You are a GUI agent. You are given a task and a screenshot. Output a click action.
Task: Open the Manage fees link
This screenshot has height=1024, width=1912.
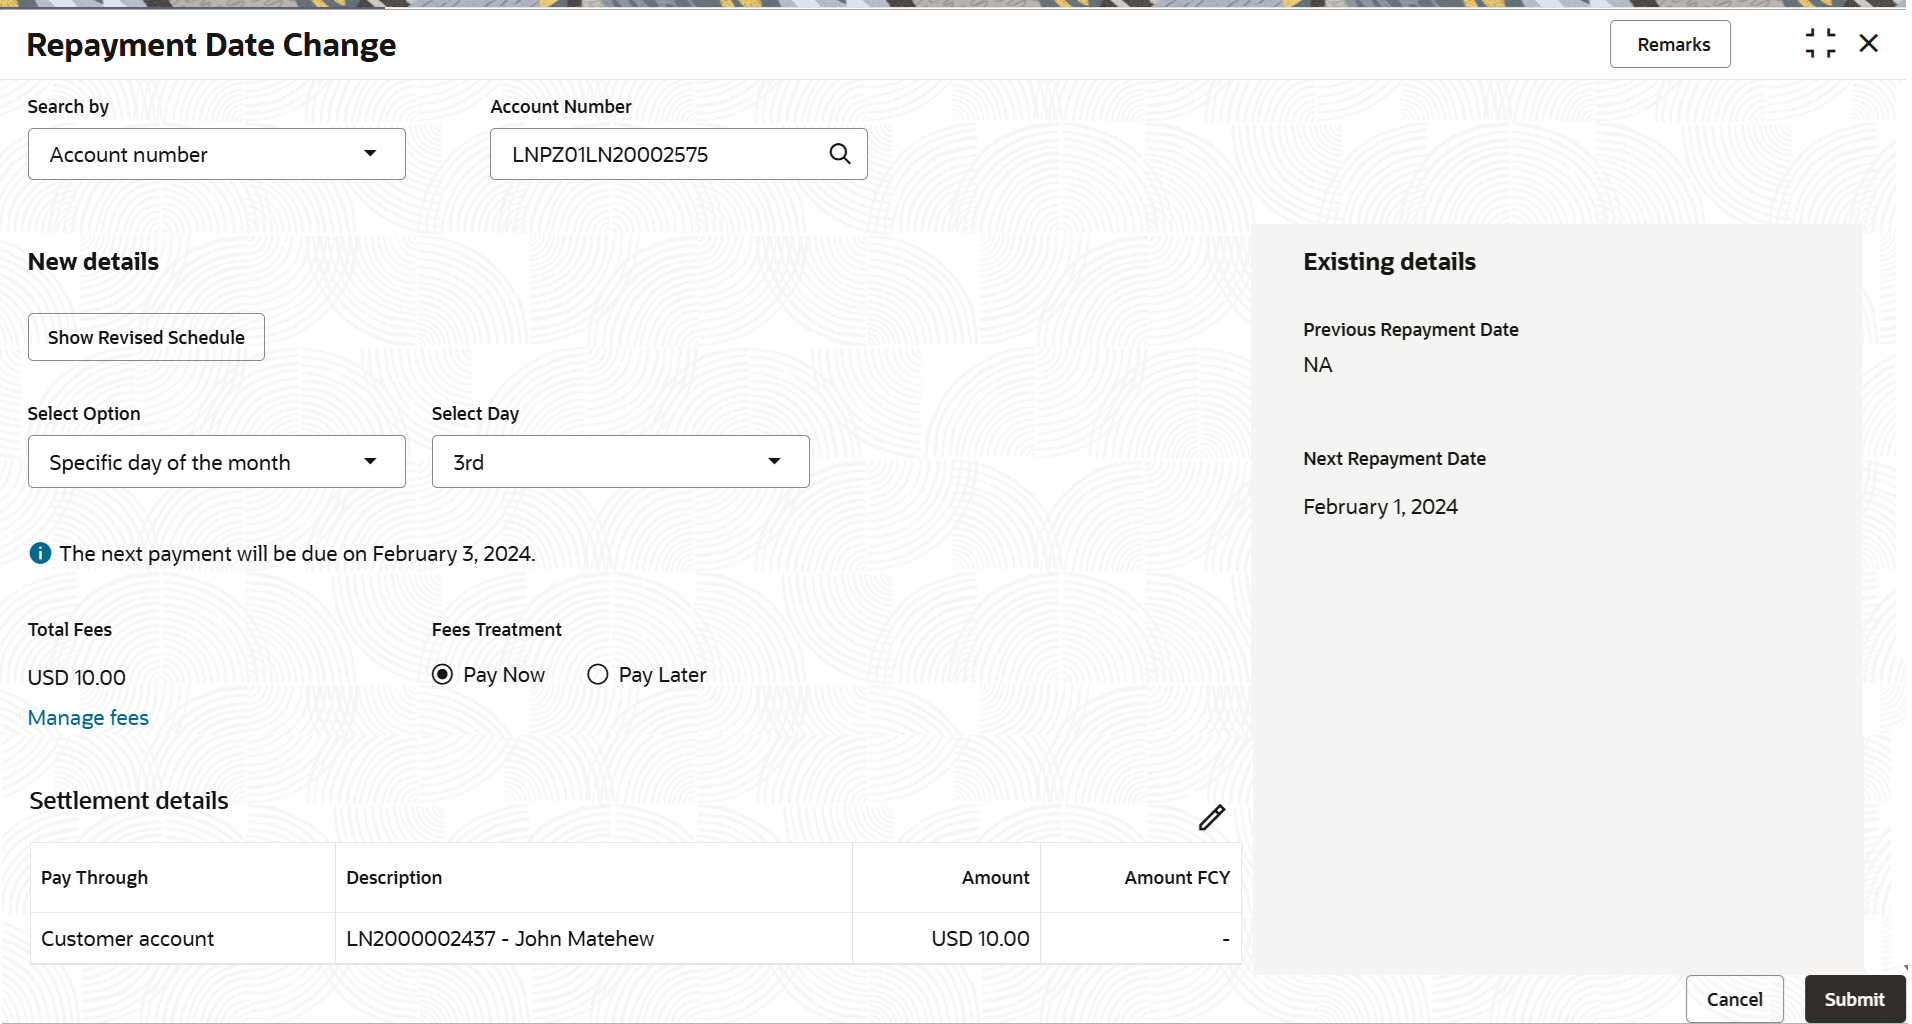pyautogui.click(x=88, y=718)
